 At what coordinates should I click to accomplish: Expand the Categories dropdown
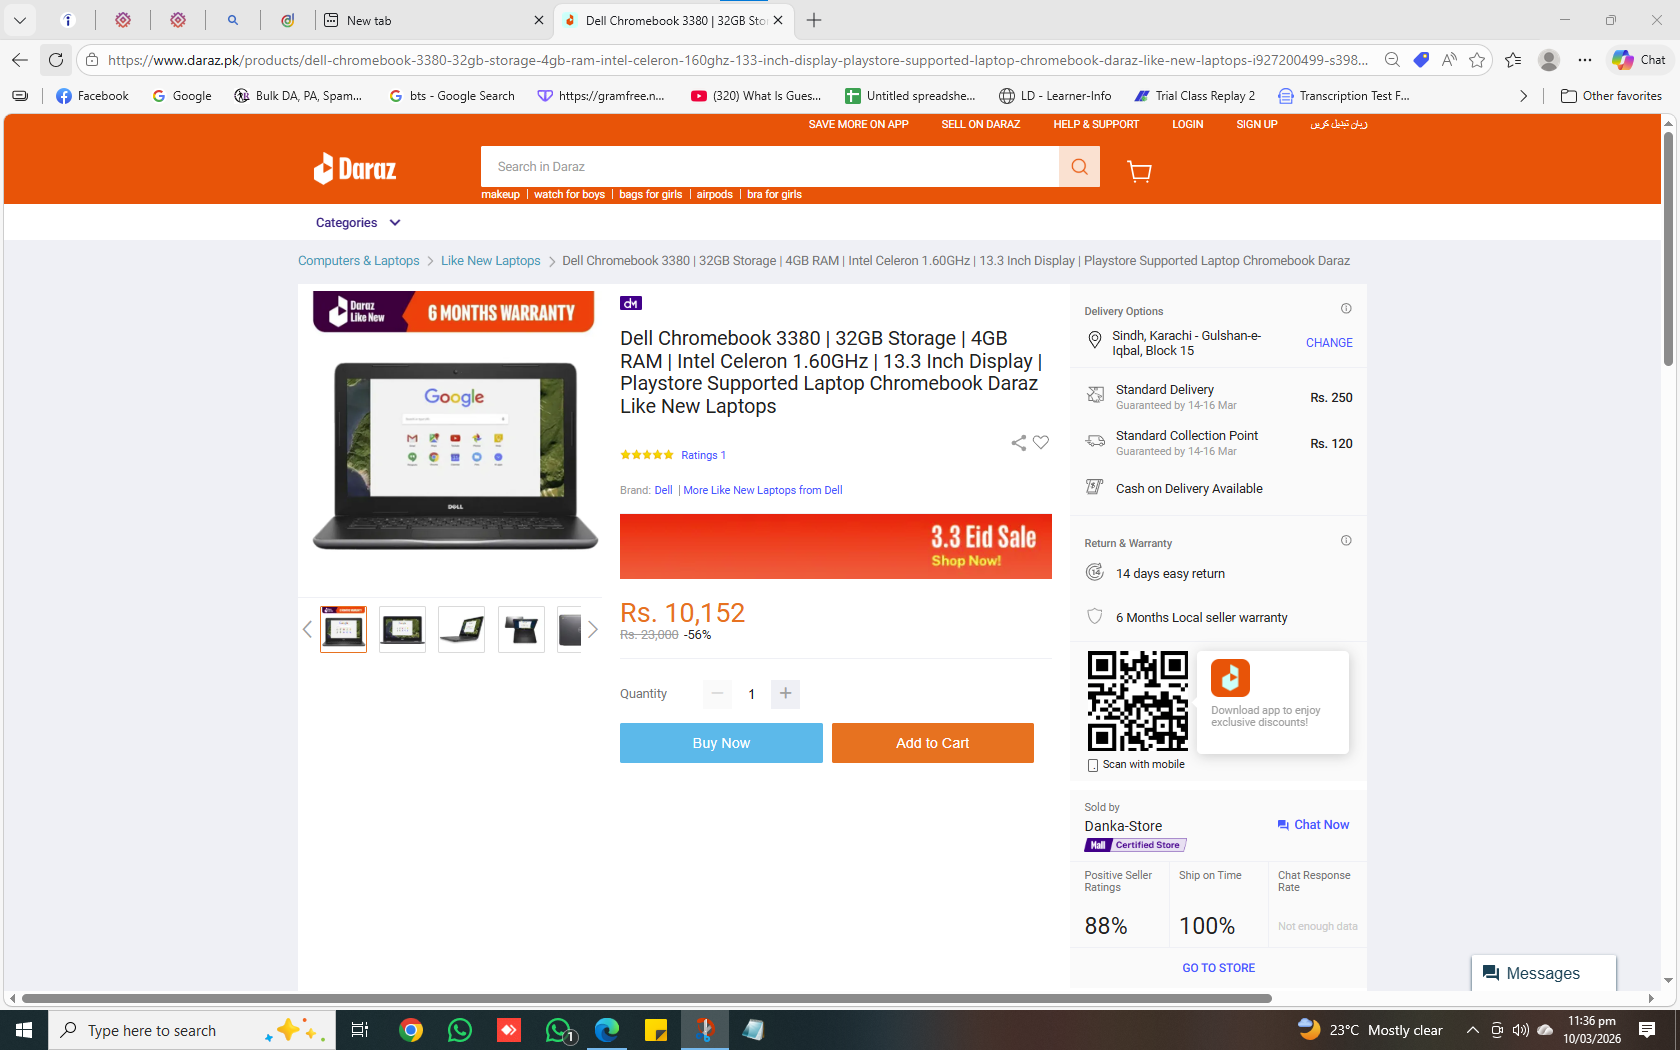[358, 223]
